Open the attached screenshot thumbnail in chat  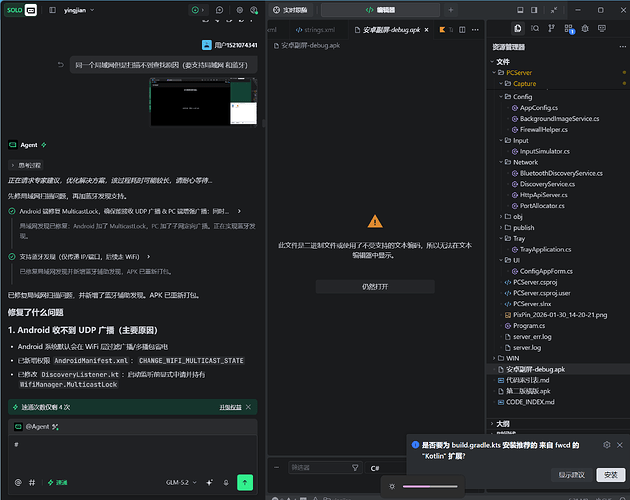click(204, 102)
